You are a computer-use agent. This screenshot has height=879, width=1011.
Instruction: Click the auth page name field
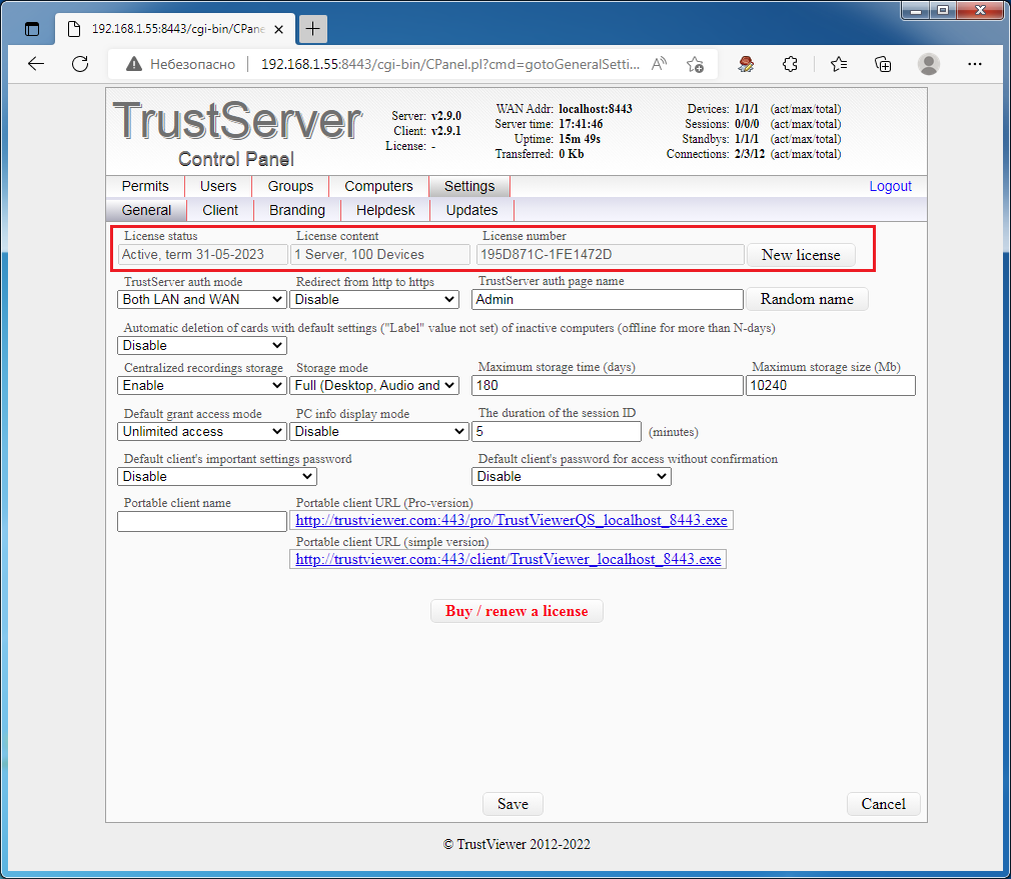pos(607,299)
